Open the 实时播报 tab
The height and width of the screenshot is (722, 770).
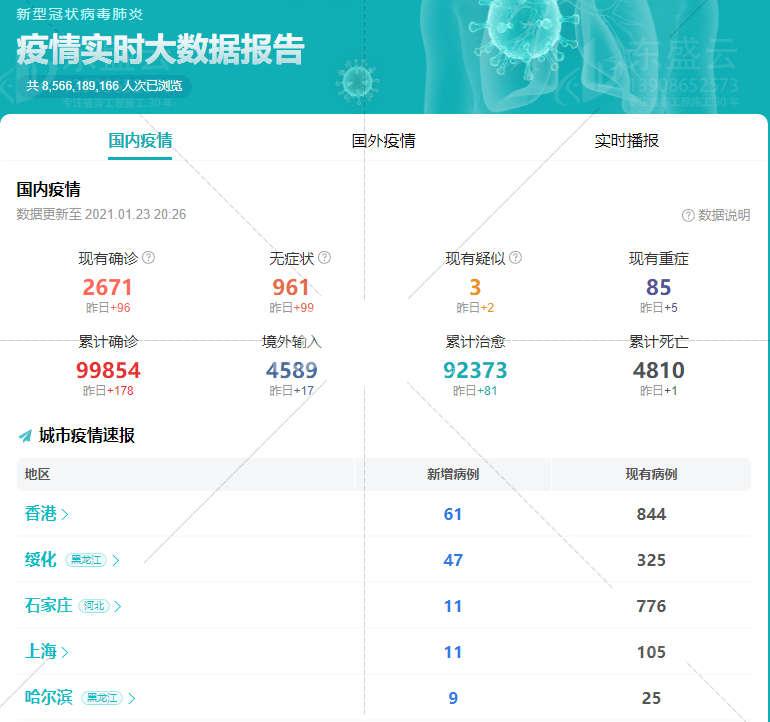(x=627, y=141)
